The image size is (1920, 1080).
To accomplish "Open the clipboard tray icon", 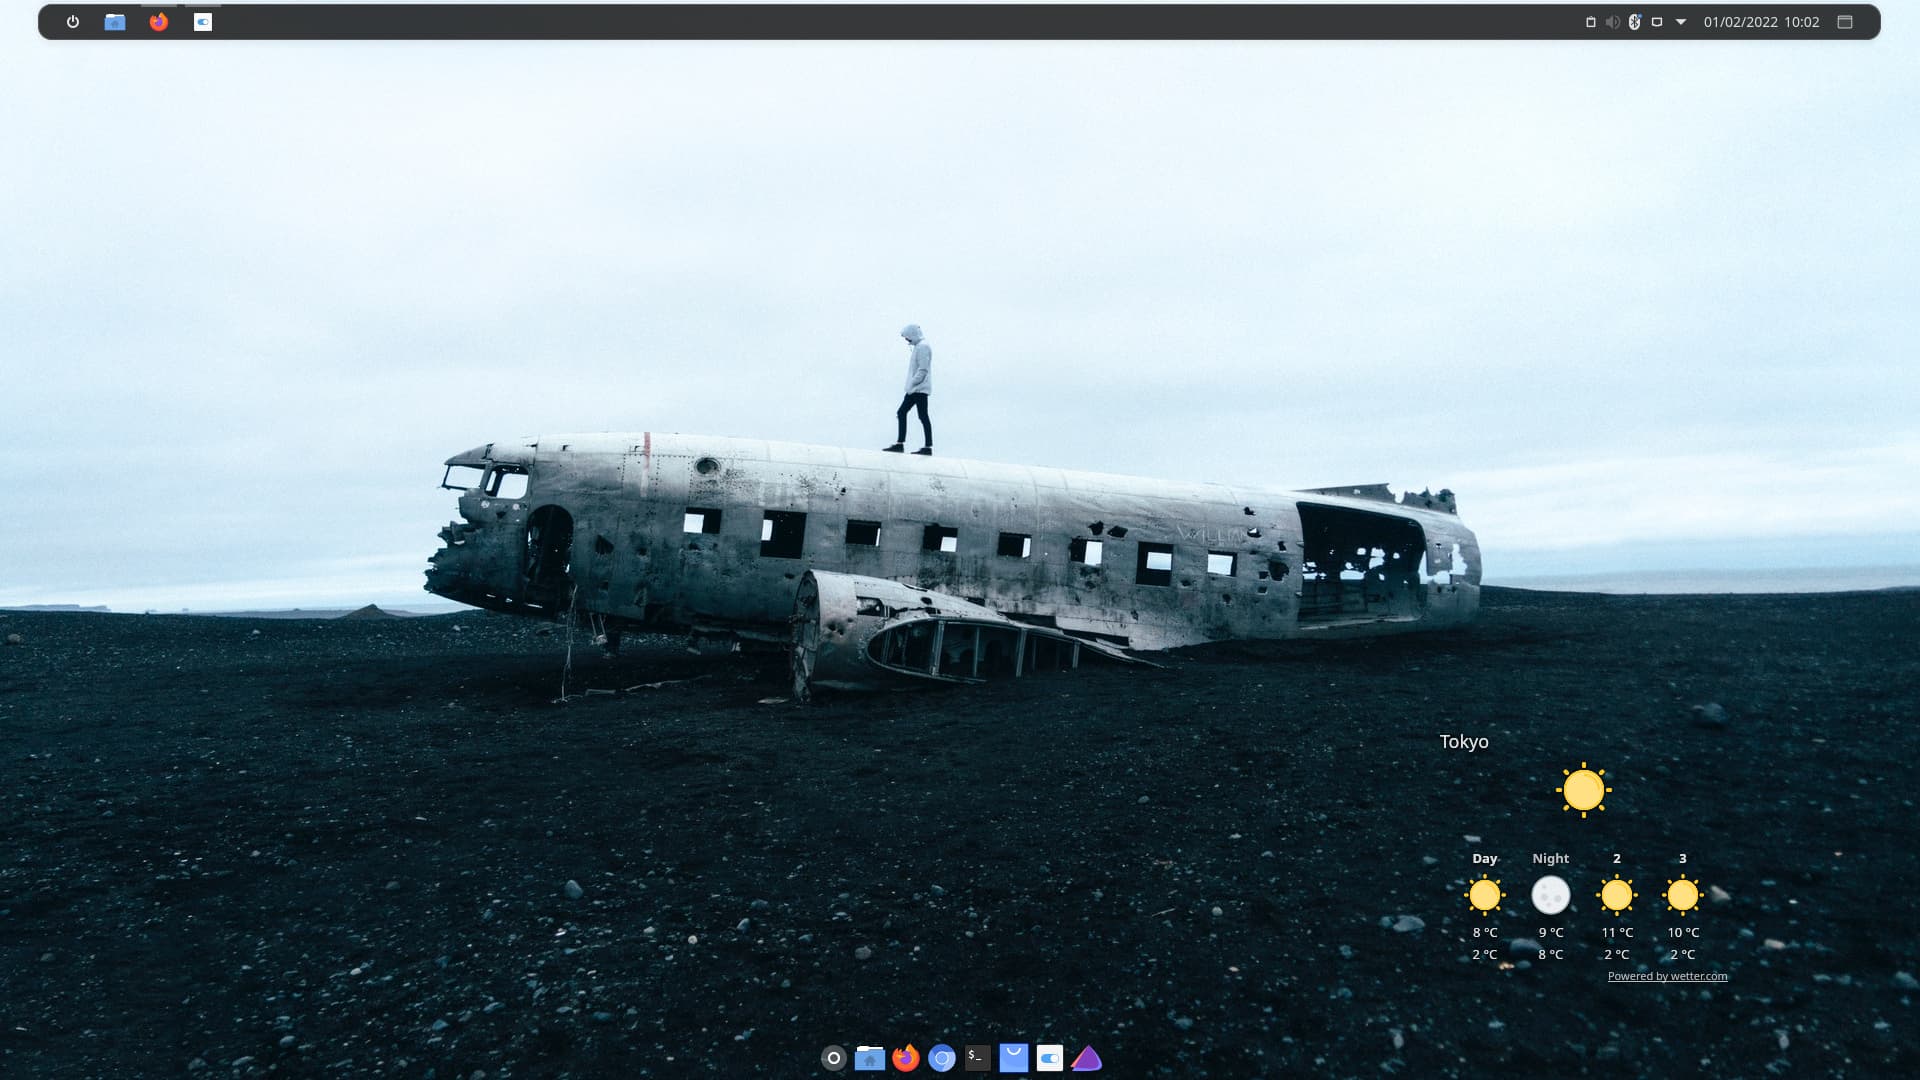I will 1591,22.
